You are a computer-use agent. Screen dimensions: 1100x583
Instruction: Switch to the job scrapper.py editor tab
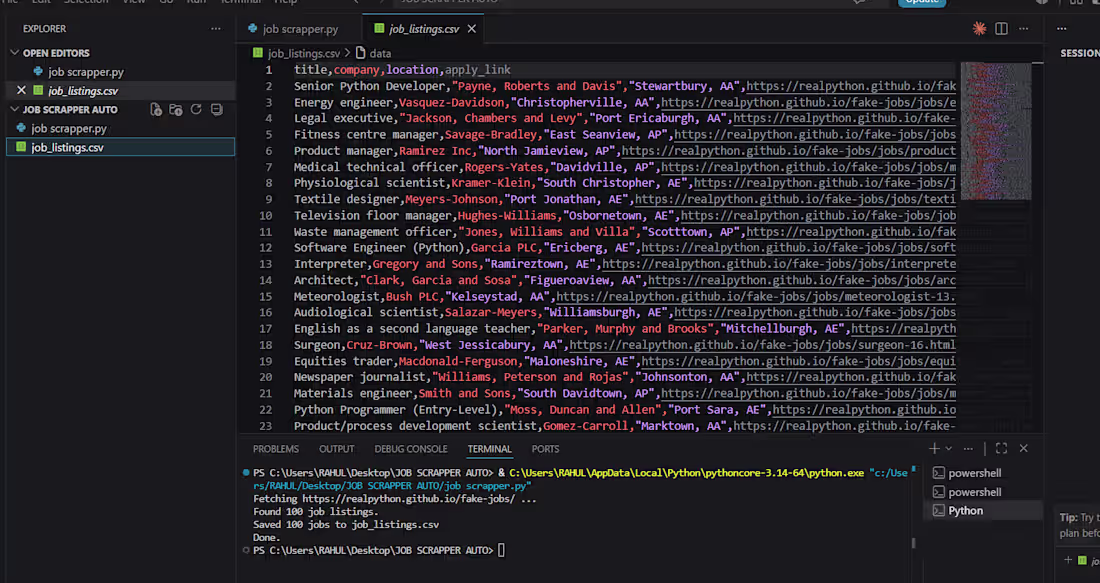pyautogui.click(x=299, y=29)
